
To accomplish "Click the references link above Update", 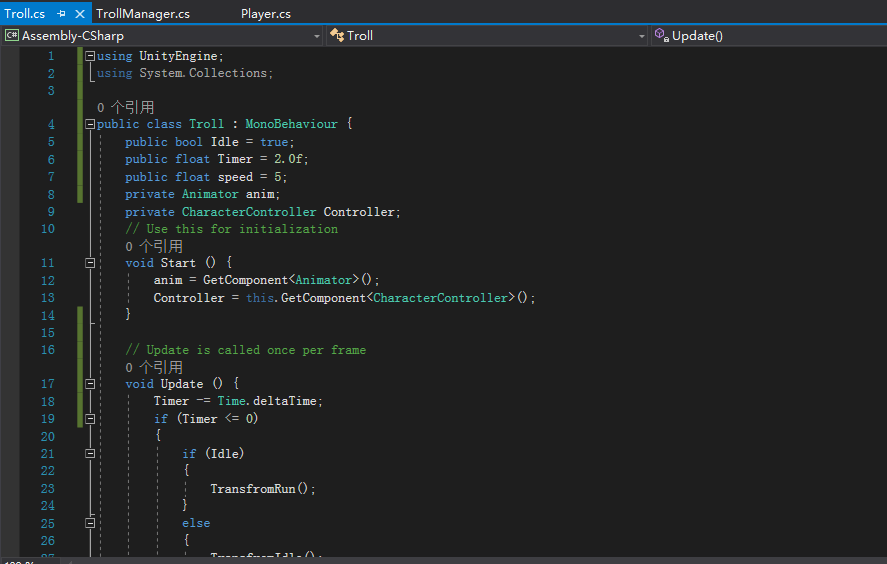I will (x=154, y=367).
